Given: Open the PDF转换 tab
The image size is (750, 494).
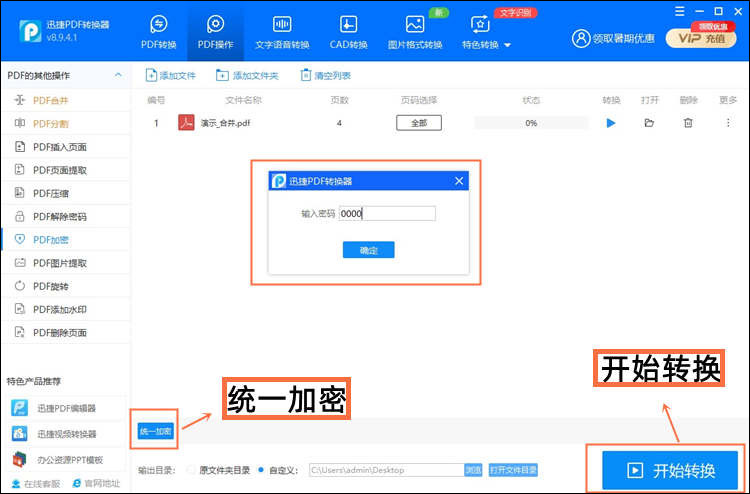Looking at the screenshot, I should (159, 32).
